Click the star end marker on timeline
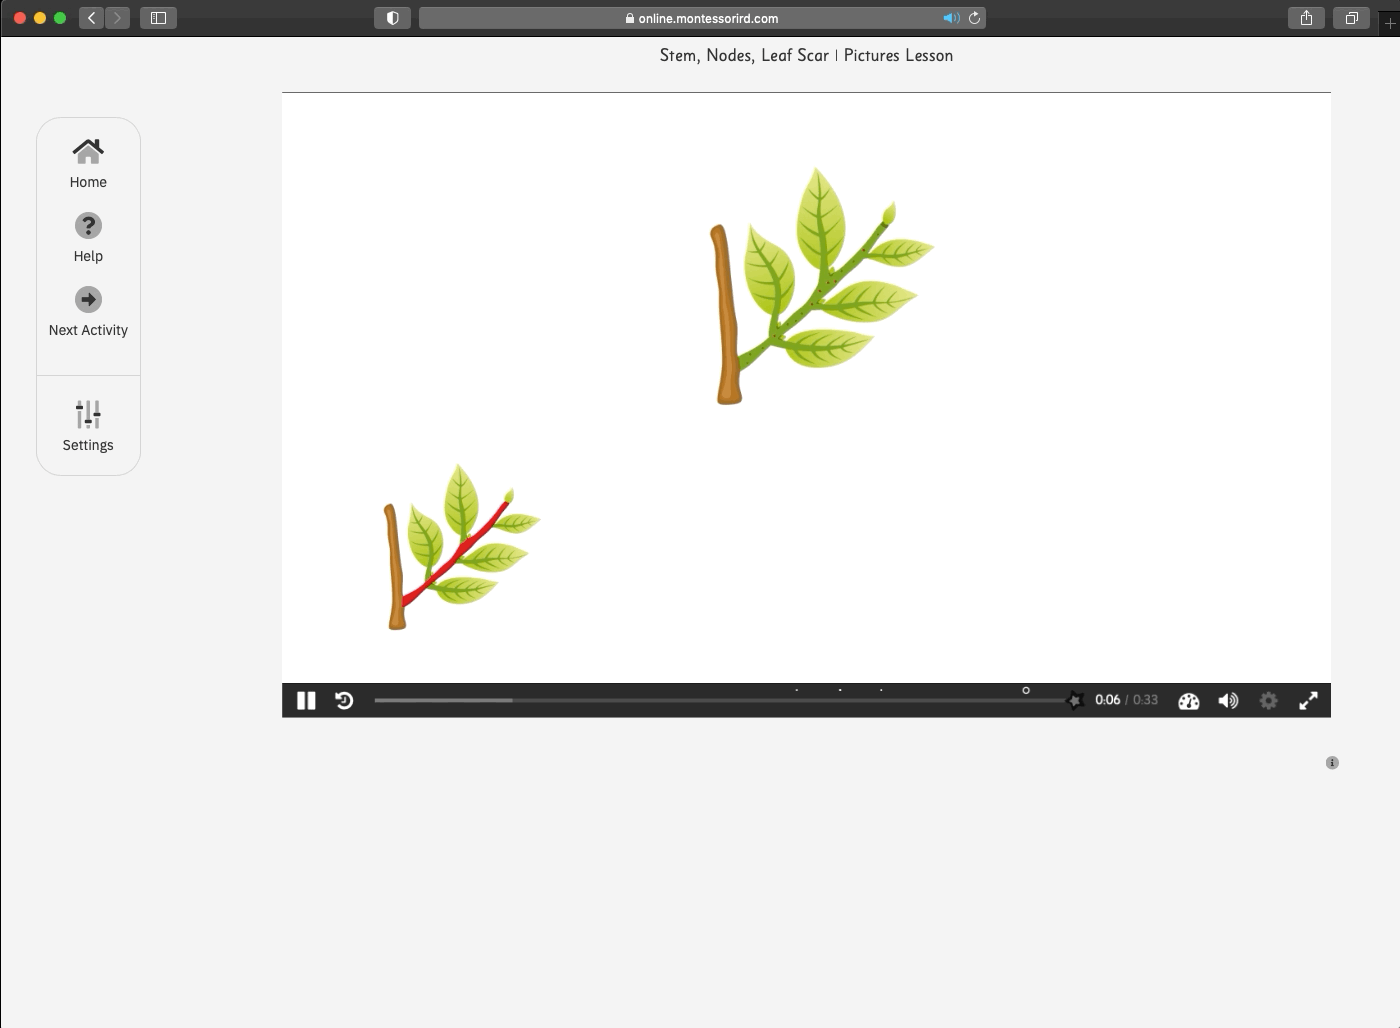Image resolution: width=1400 pixels, height=1028 pixels. [1075, 700]
